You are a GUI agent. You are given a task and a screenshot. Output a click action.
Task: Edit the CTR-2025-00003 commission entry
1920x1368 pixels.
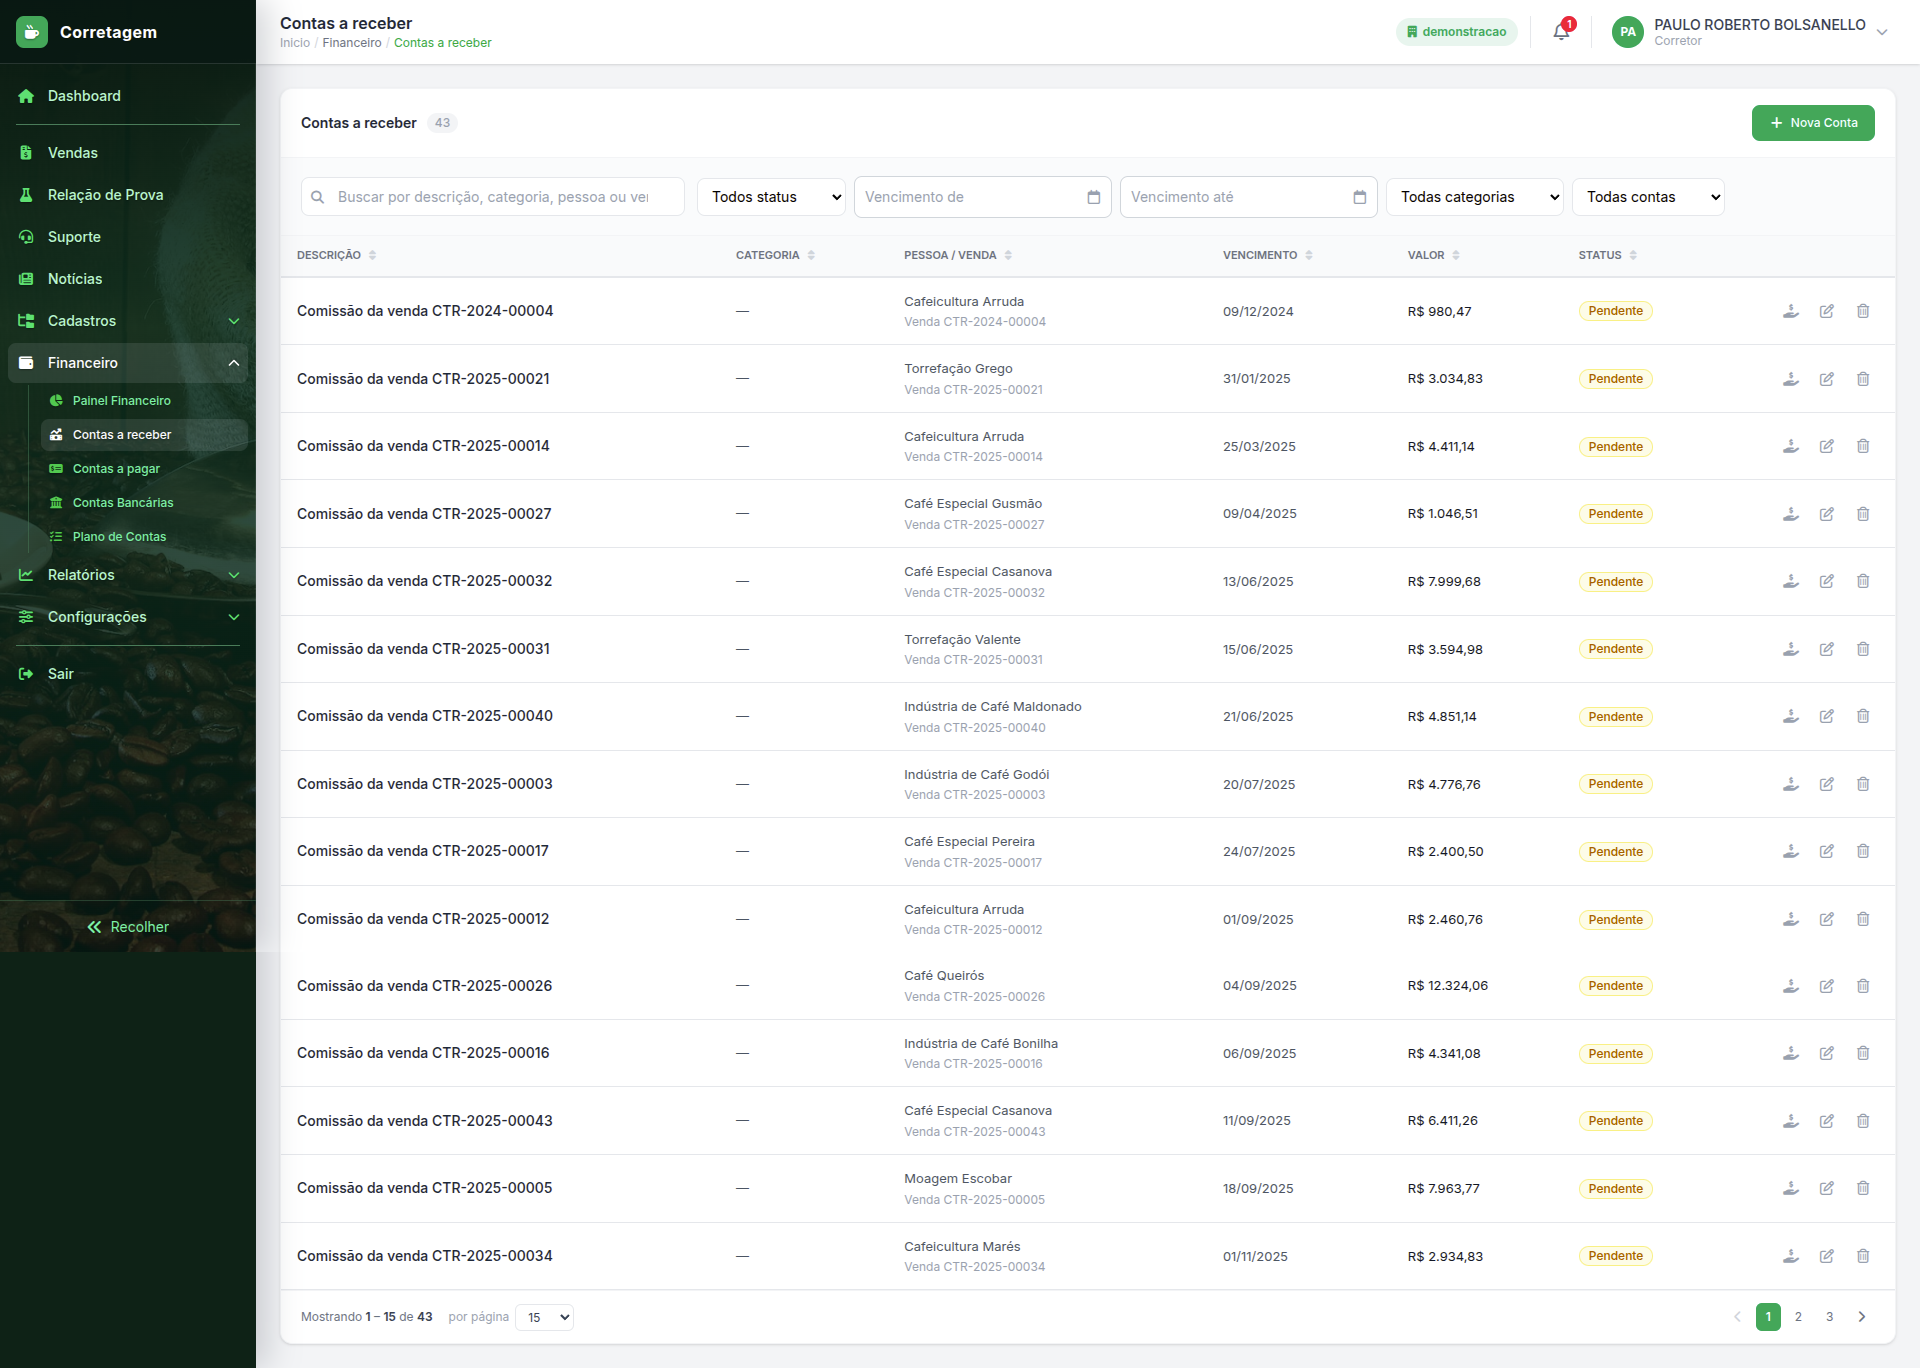click(1827, 784)
